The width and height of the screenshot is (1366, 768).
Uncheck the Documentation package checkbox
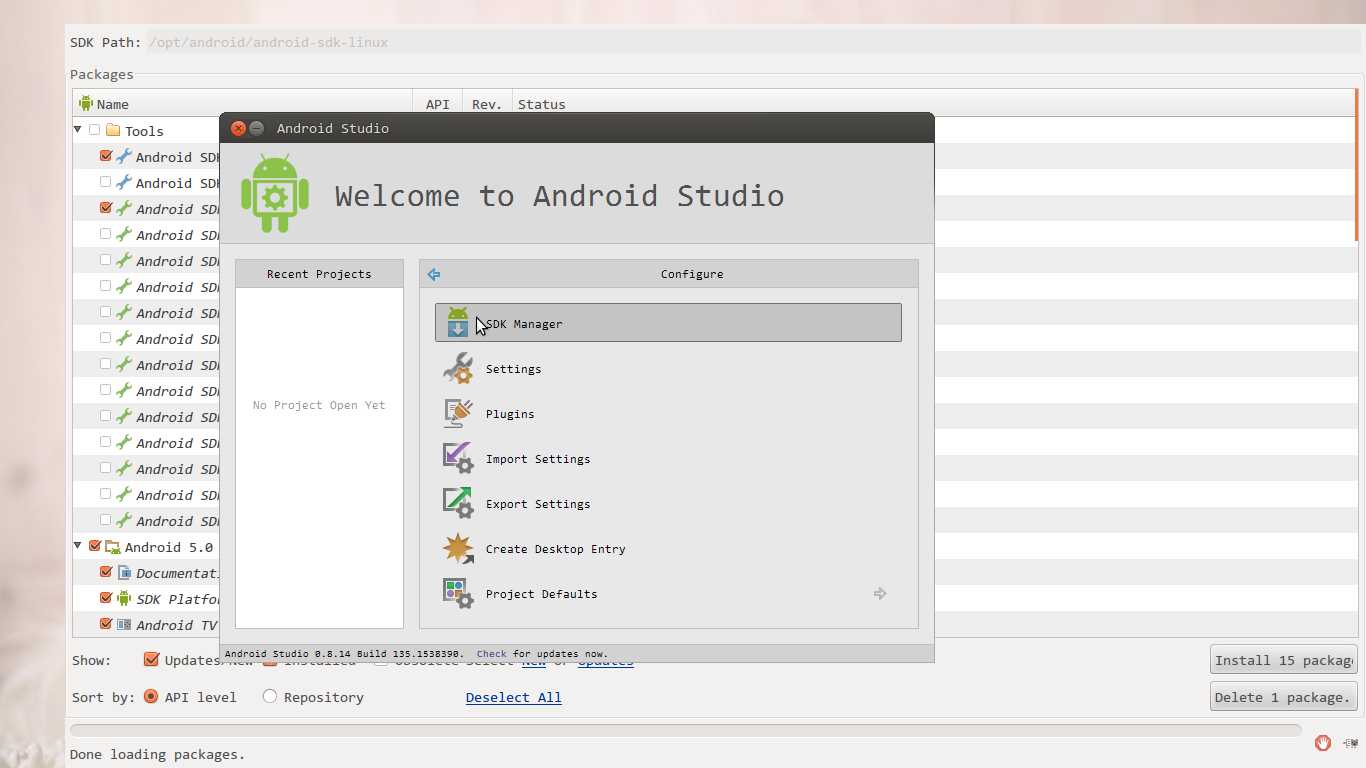pyautogui.click(x=106, y=572)
